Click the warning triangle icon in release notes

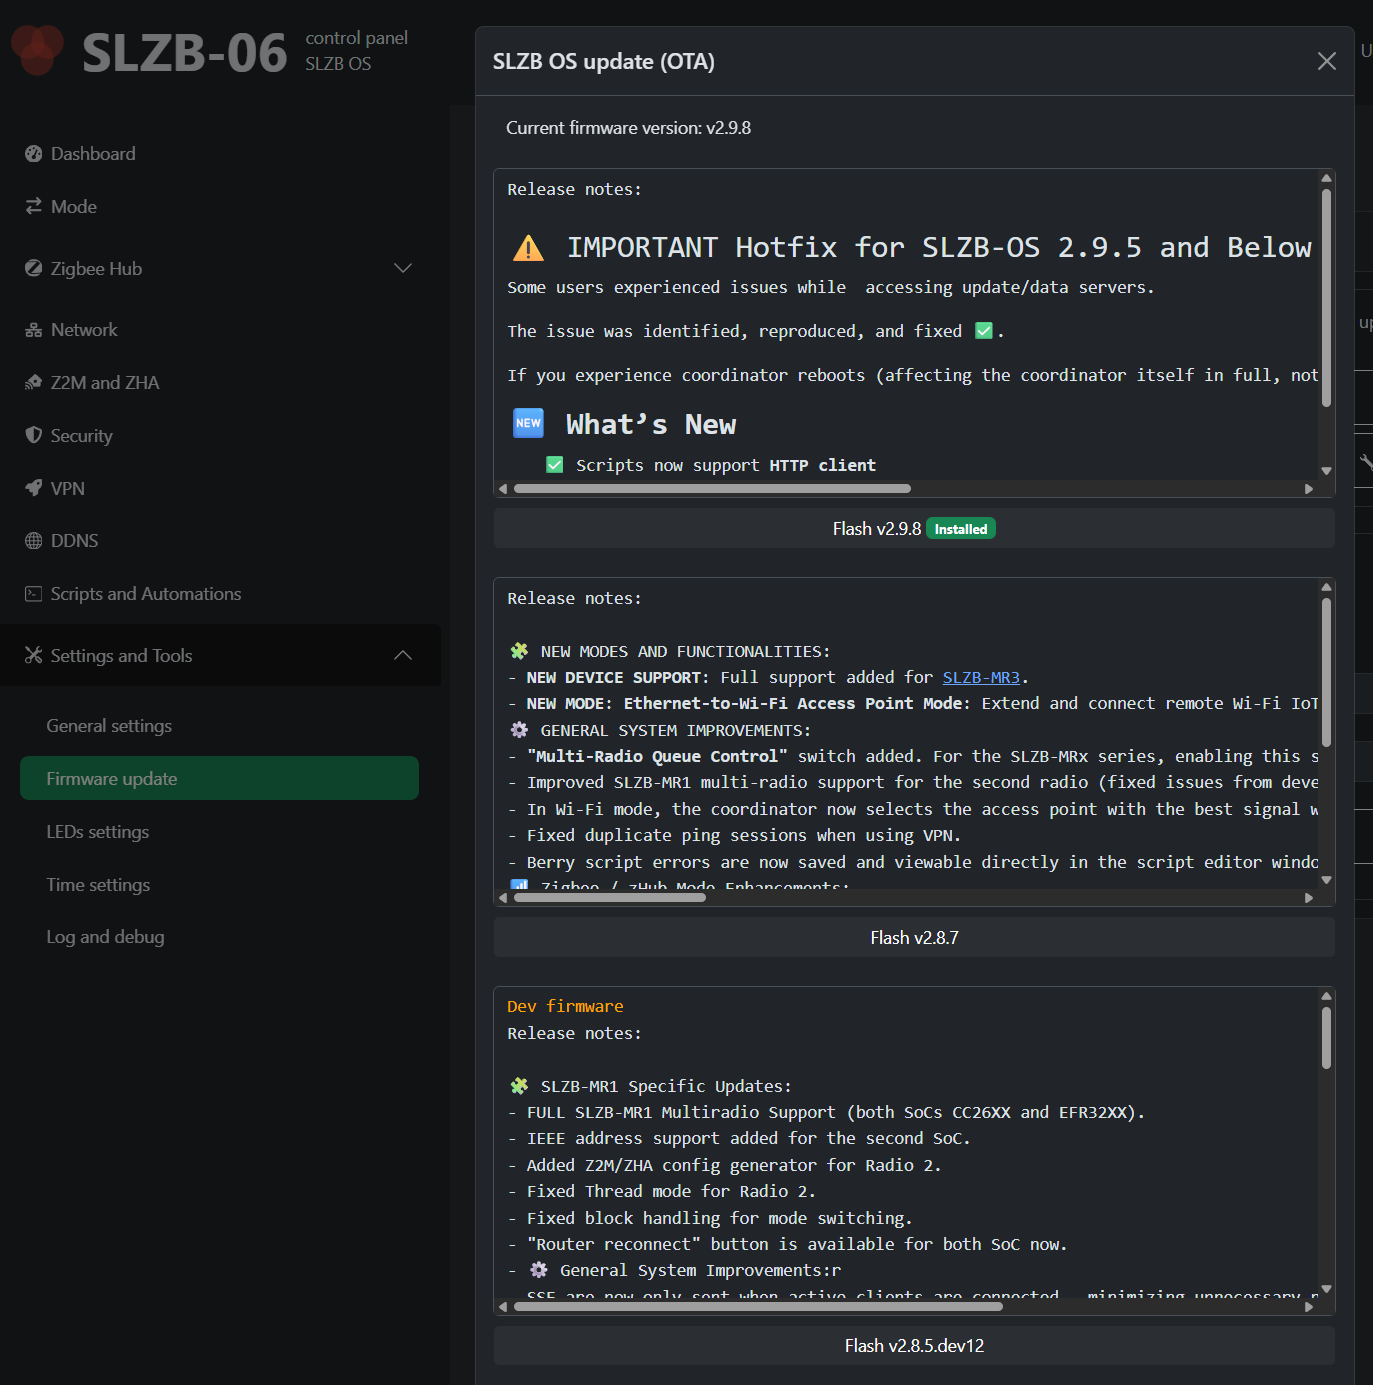point(528,248)
